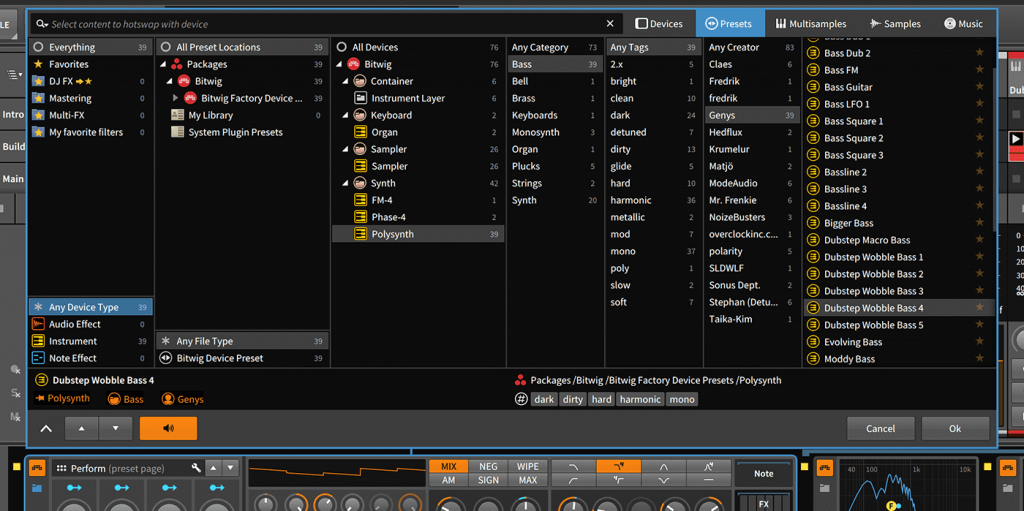
Task: Click the Packages red dots icon in path bar
Action: (x=520, y=380)
